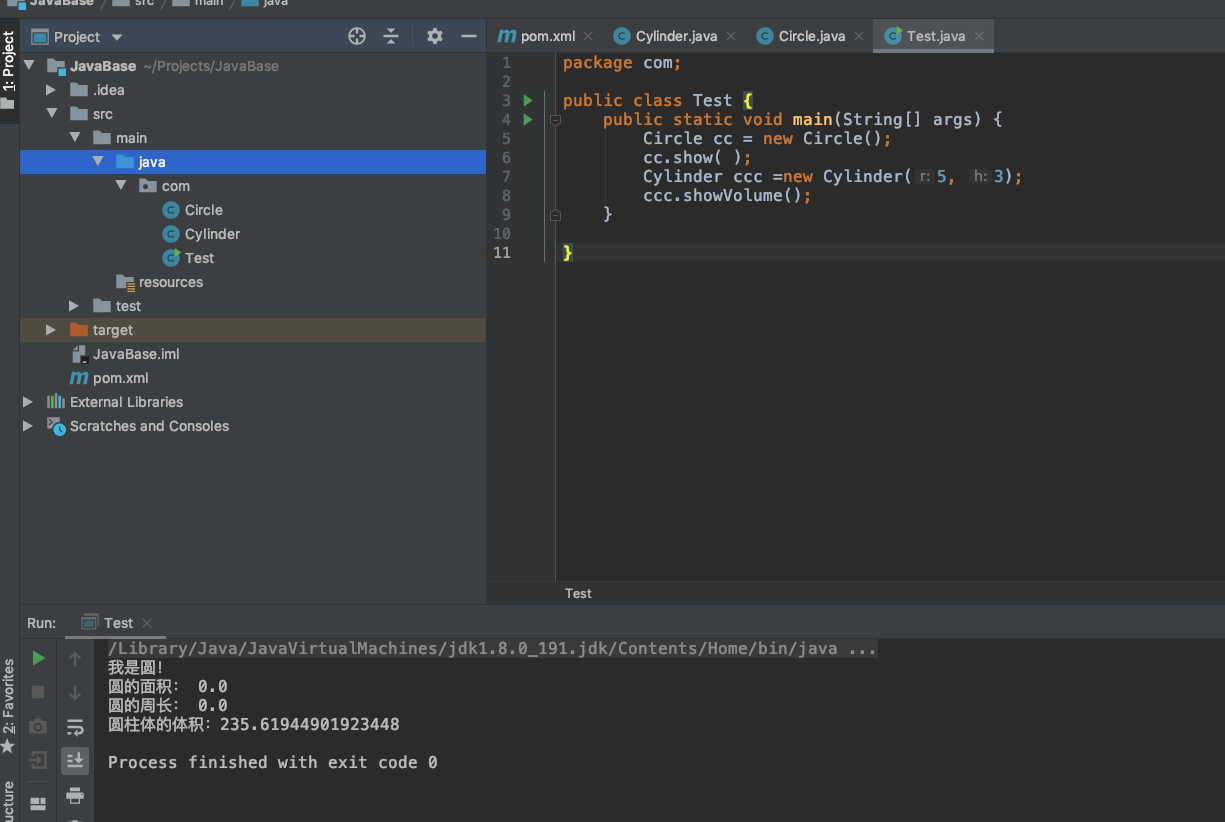This screenshot has height=822, width=1225.
Task: Click the print console output icon
Action: tap(75, 795)
